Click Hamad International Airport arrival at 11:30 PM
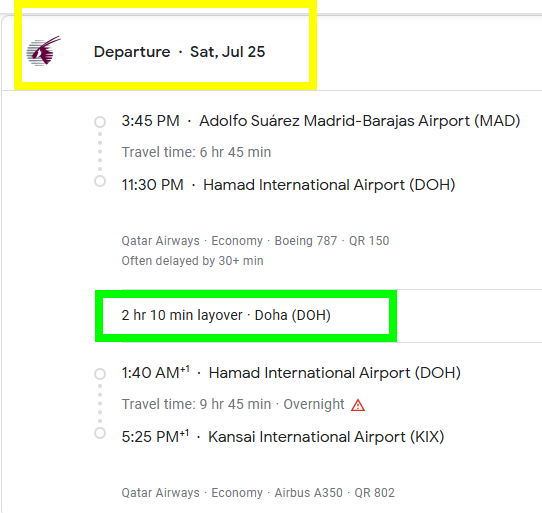The width and height of the screenshot is (542, 513). point(329,185)
